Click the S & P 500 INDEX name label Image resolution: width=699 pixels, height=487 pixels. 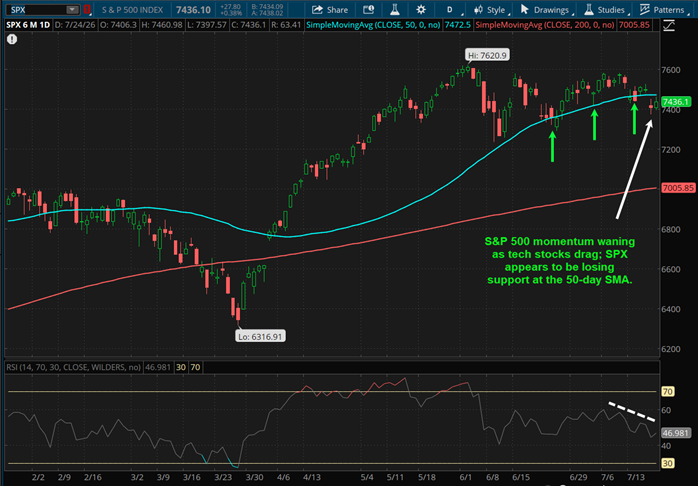pos(132,9)
